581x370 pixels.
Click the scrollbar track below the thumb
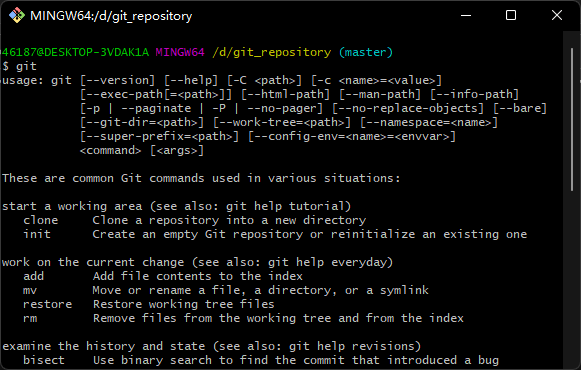[572, 278]
